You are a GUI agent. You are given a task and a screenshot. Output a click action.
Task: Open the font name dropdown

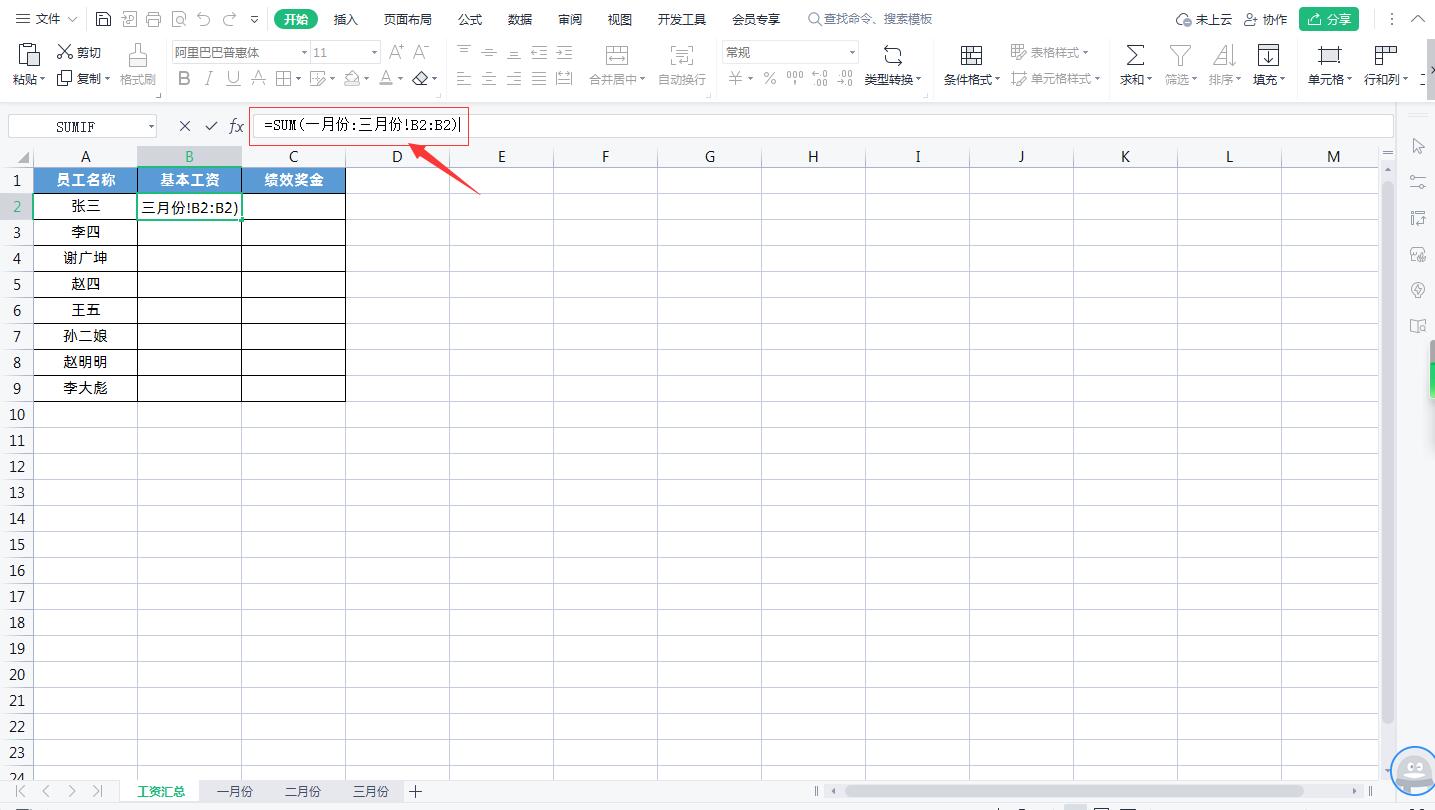pyautogui.click(x=304, y=52)
